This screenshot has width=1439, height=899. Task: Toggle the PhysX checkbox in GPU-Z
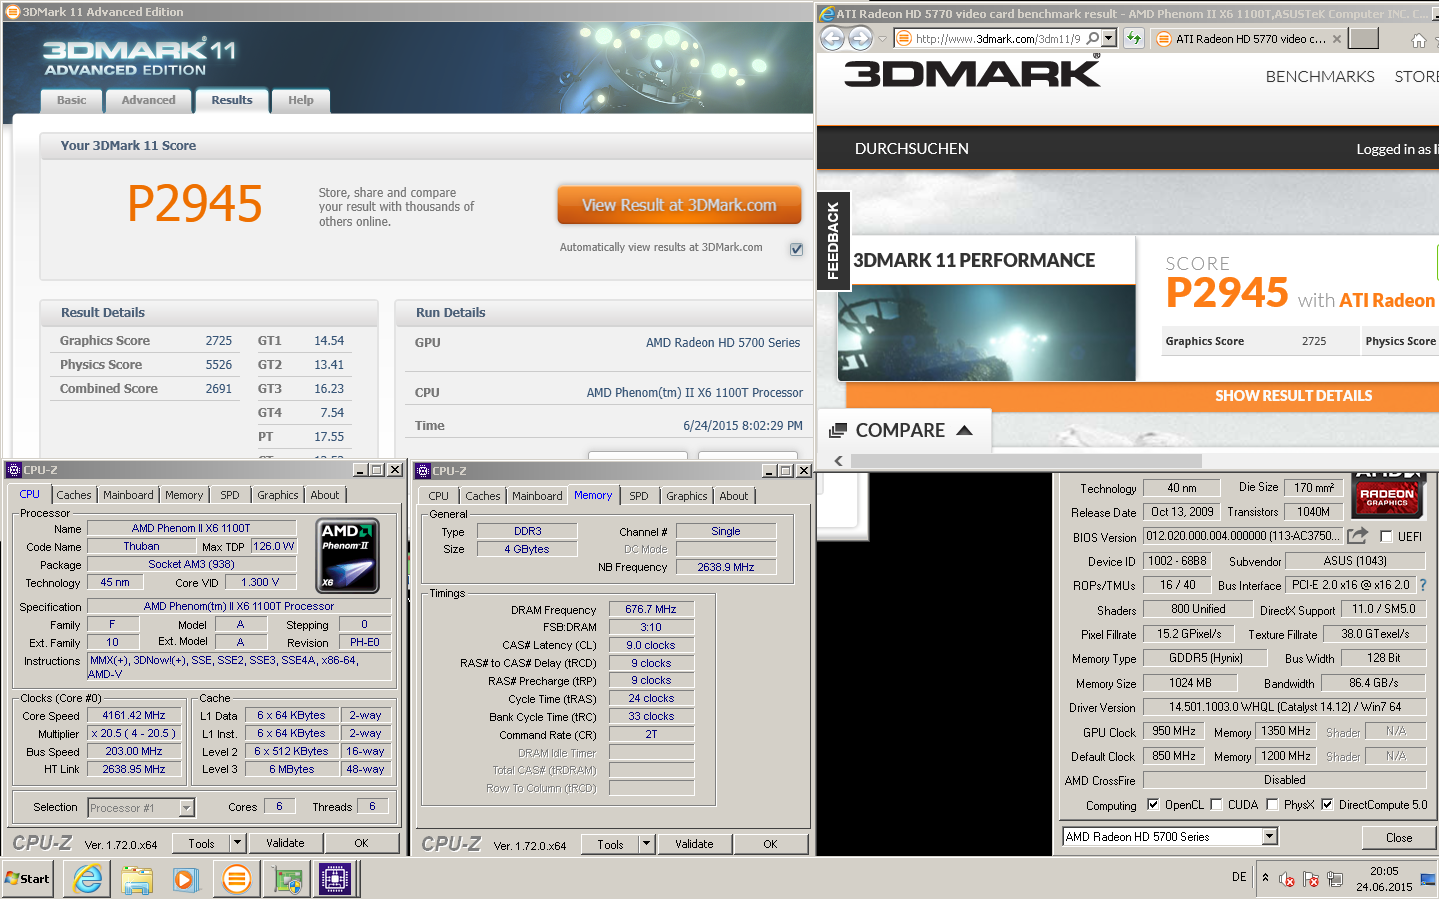(1272, 804)
